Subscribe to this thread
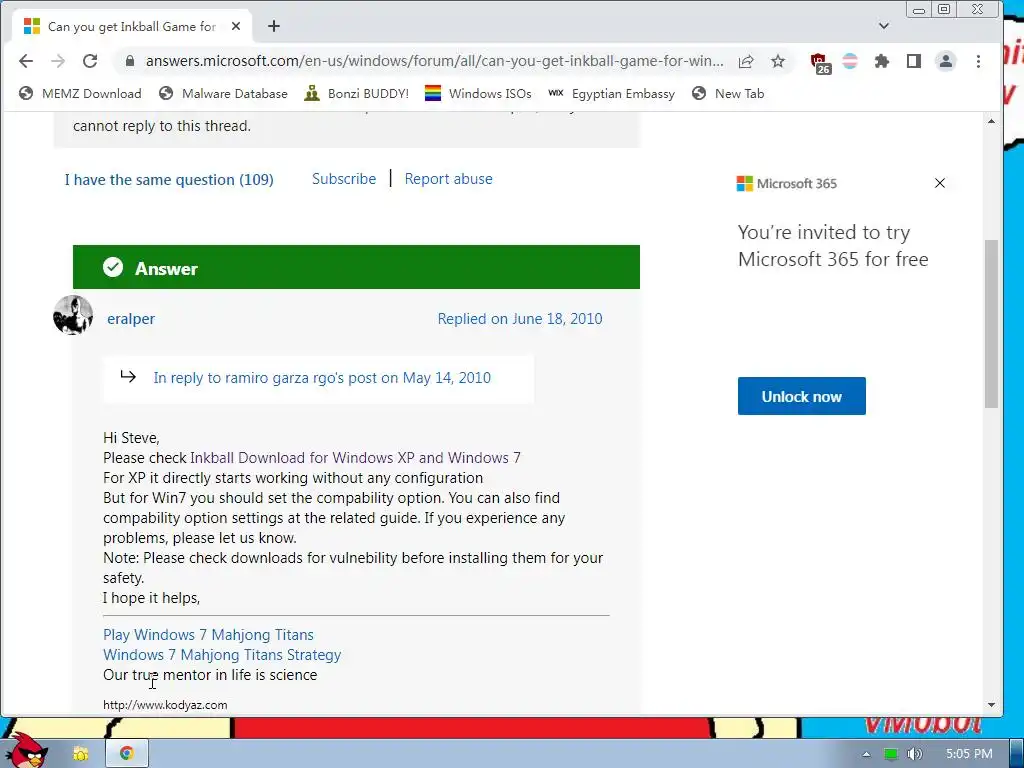Screen dimensions: 1024x768 pyautogui.click(x=344, y=179)
